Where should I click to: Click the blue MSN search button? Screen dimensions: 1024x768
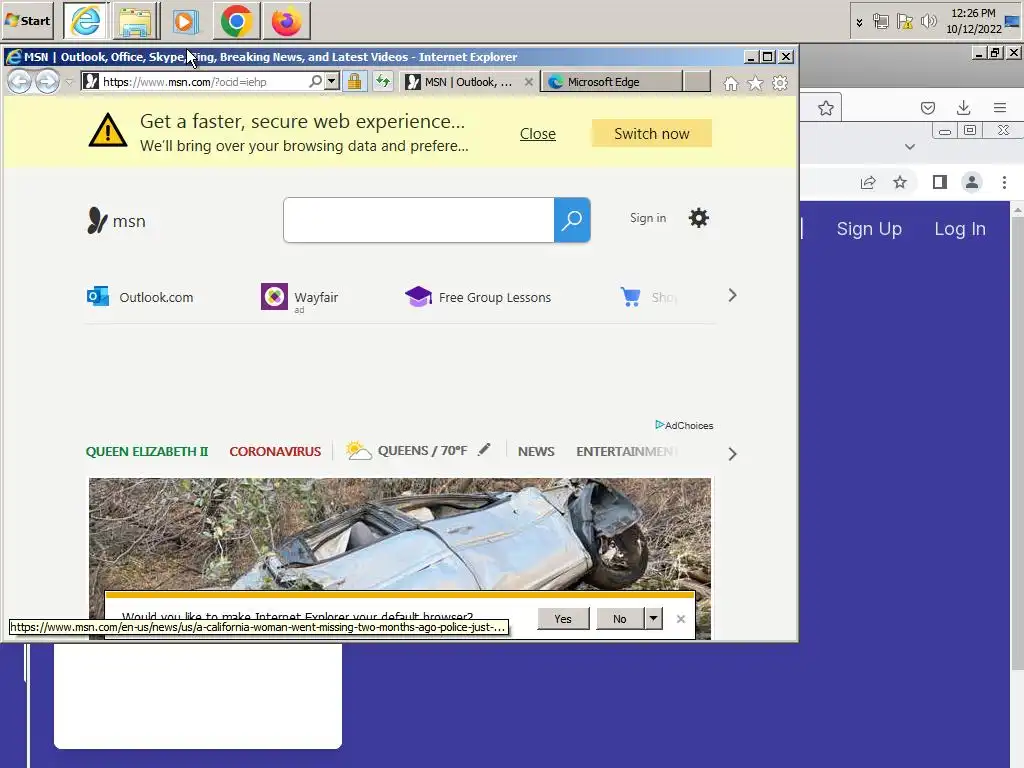(572, 220)
